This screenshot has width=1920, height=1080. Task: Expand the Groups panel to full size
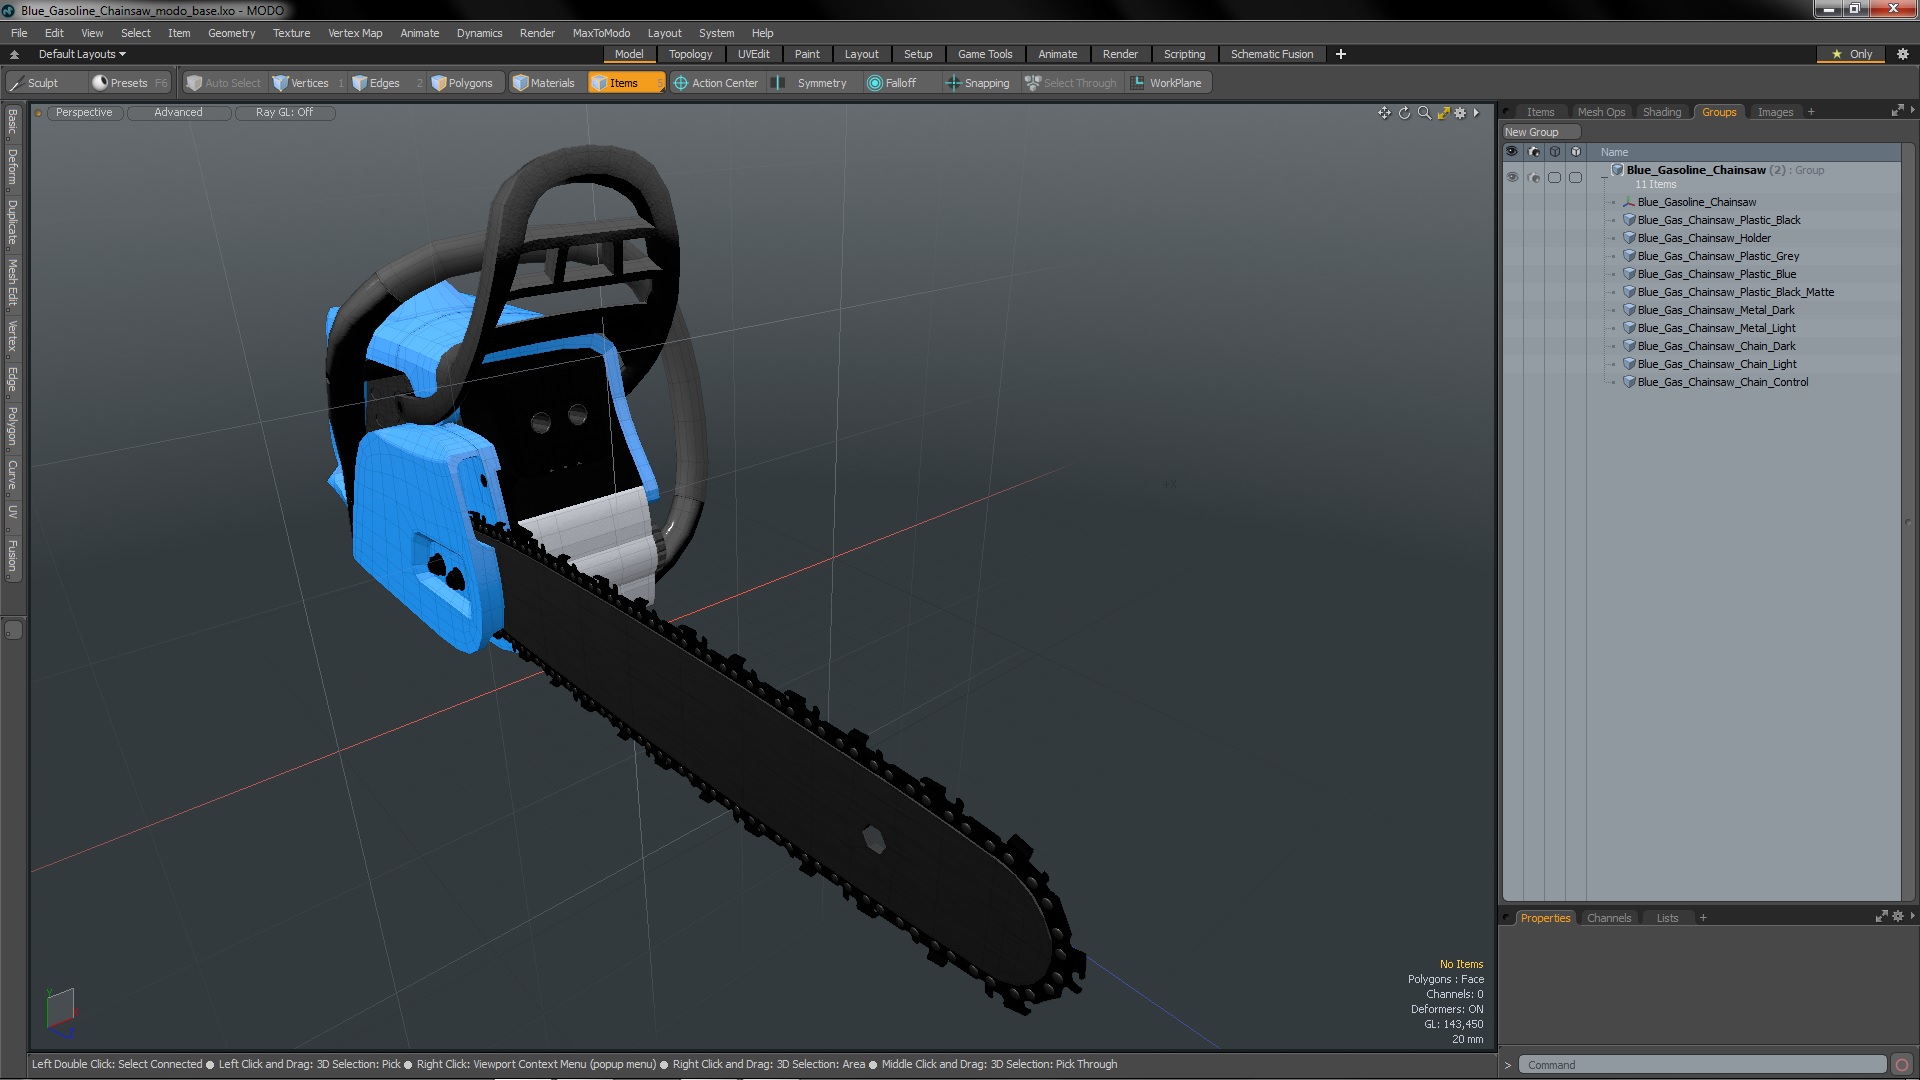pyautogui.click(x=1897, y=111)
